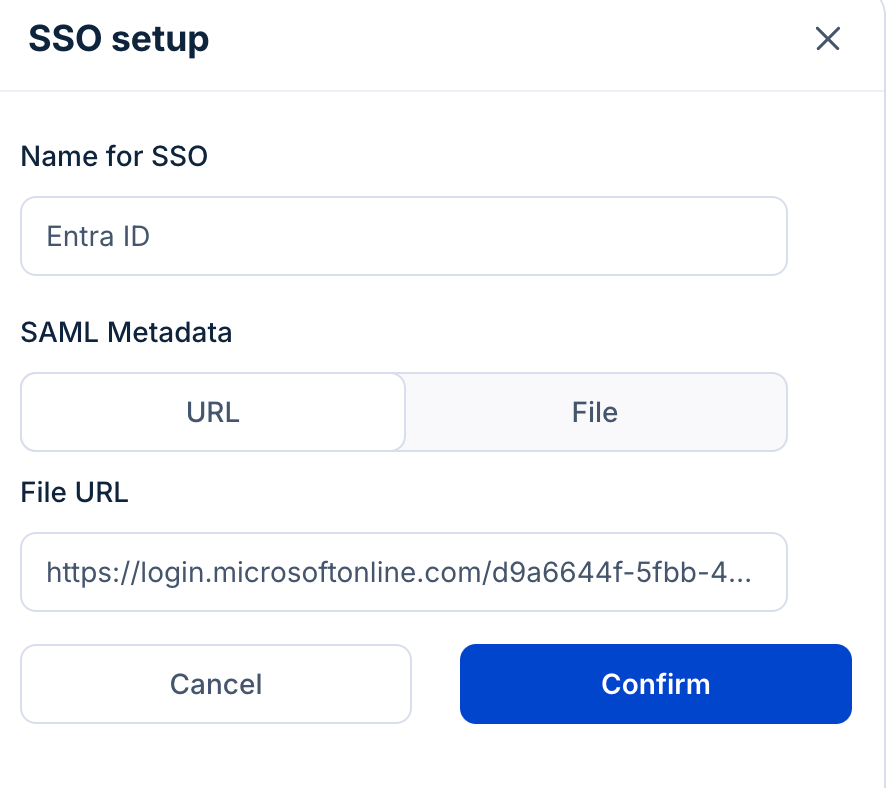Confirm the SSO configuration
The height and width of the screenshot is (788, 886).
pos(655,684)
